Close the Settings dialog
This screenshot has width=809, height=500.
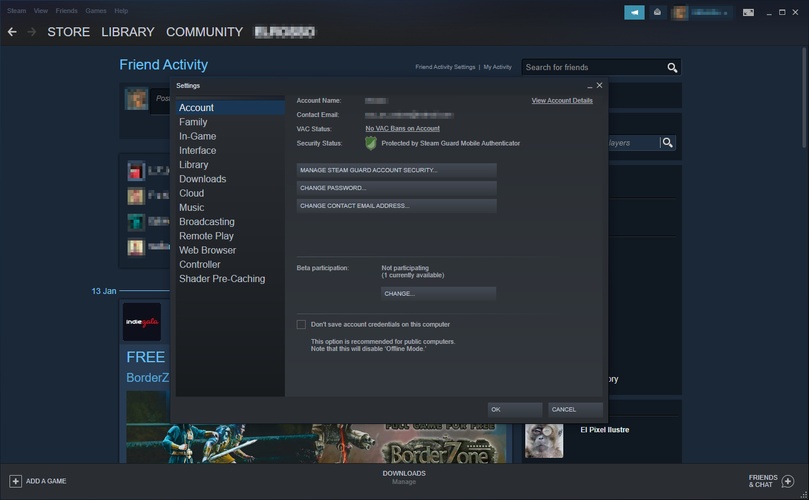coord(600,86)
